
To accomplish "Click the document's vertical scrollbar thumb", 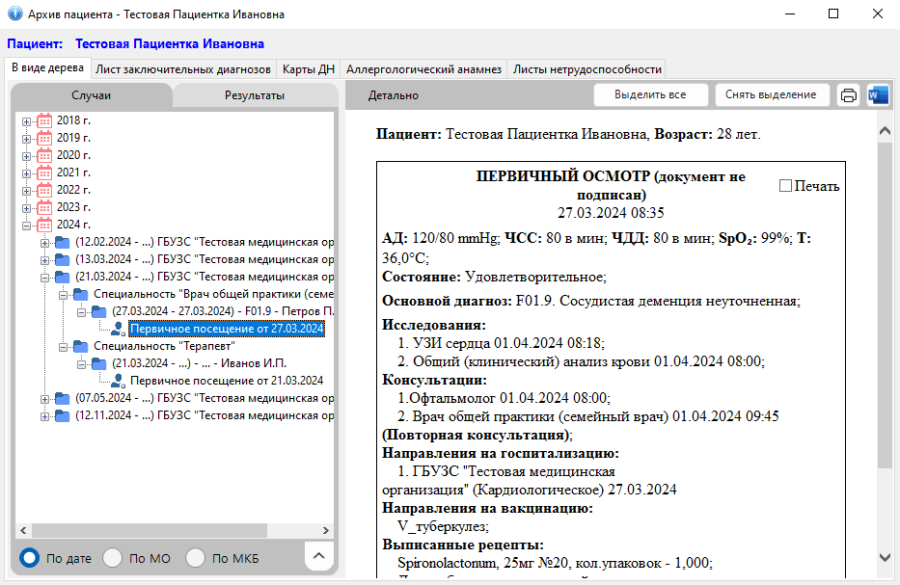I will (885, 306).
